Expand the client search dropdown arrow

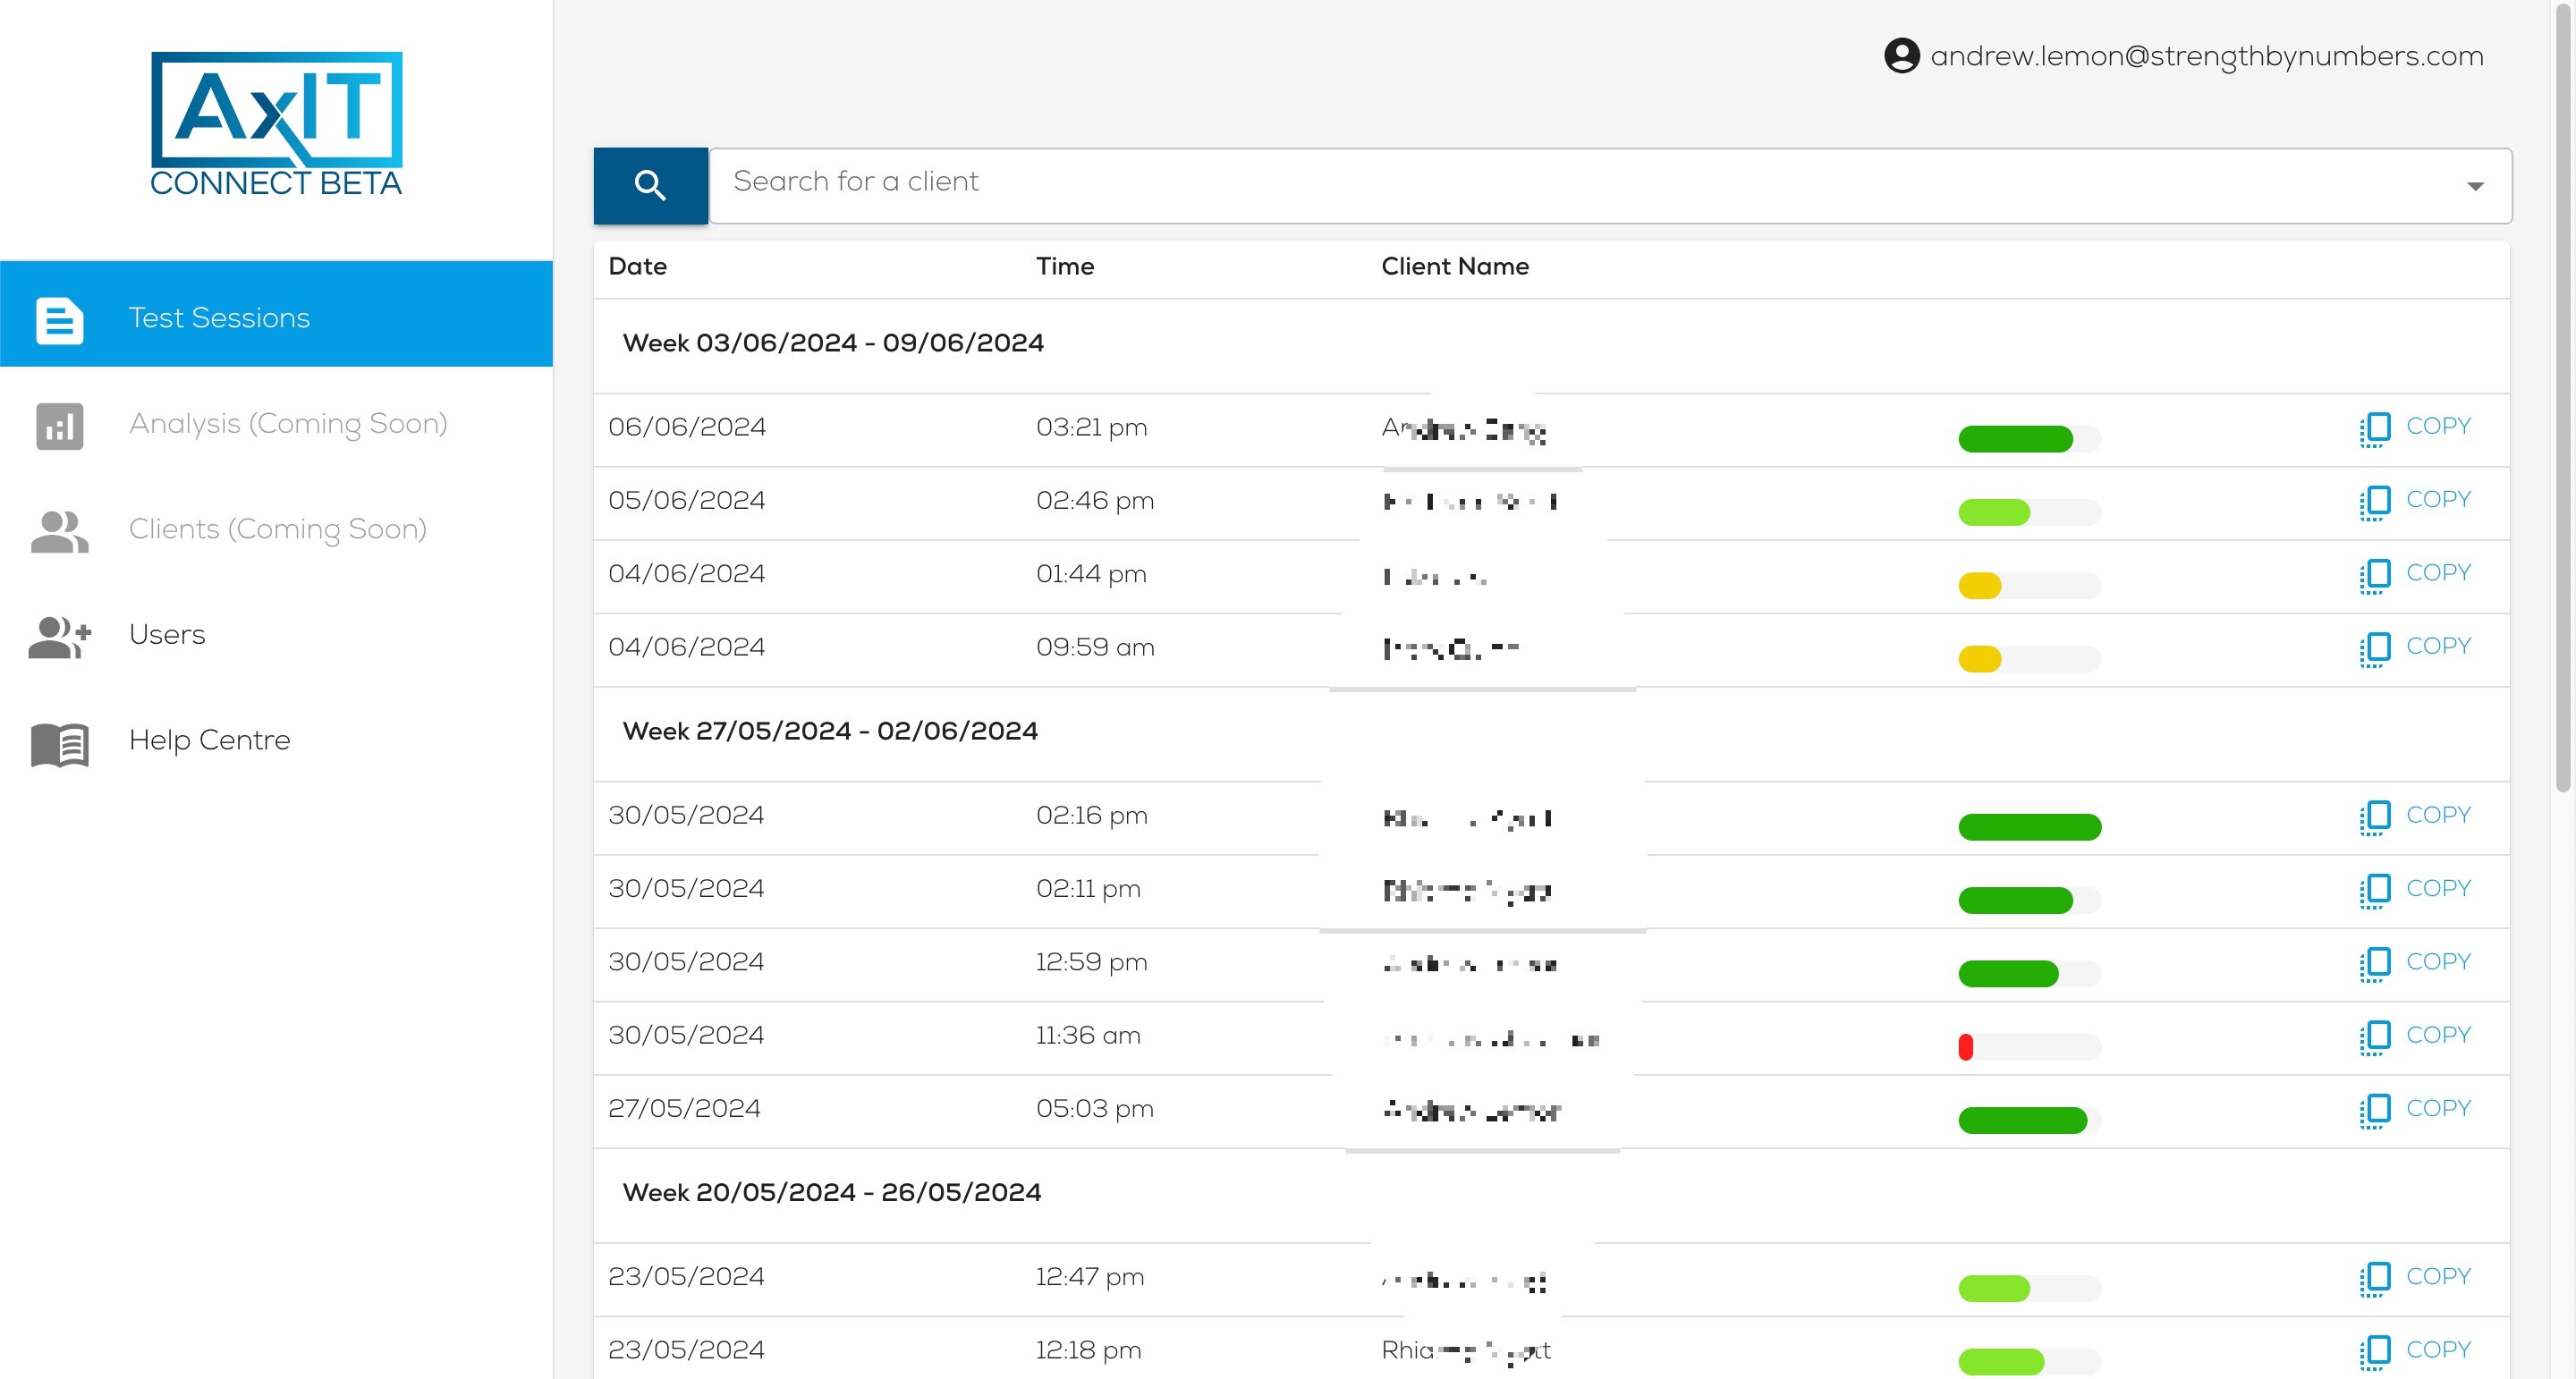(x=2475, y=186)
